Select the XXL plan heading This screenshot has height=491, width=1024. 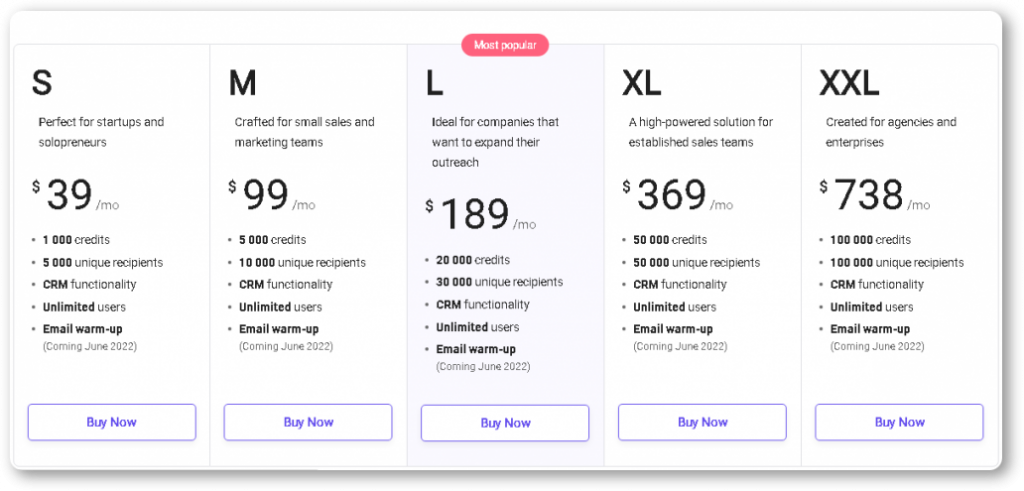[x=849, y=82]
